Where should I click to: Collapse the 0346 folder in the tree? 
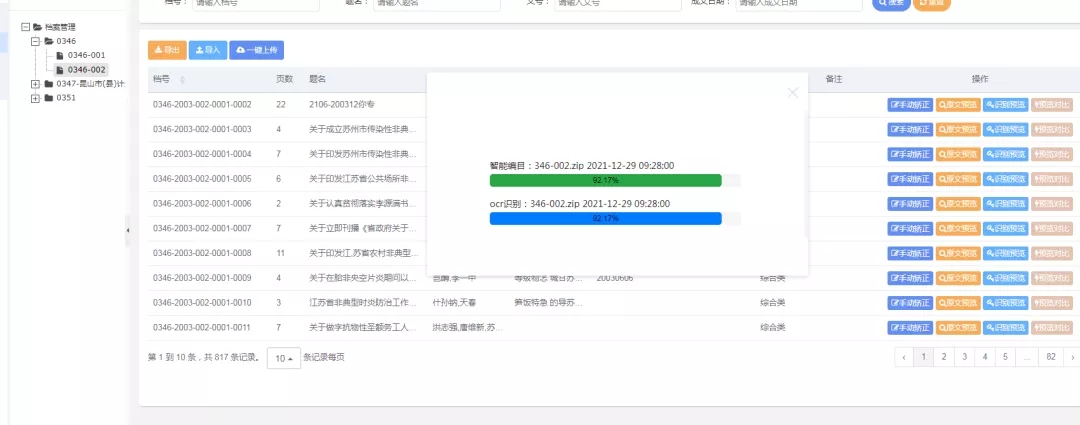tap(35, 42)
